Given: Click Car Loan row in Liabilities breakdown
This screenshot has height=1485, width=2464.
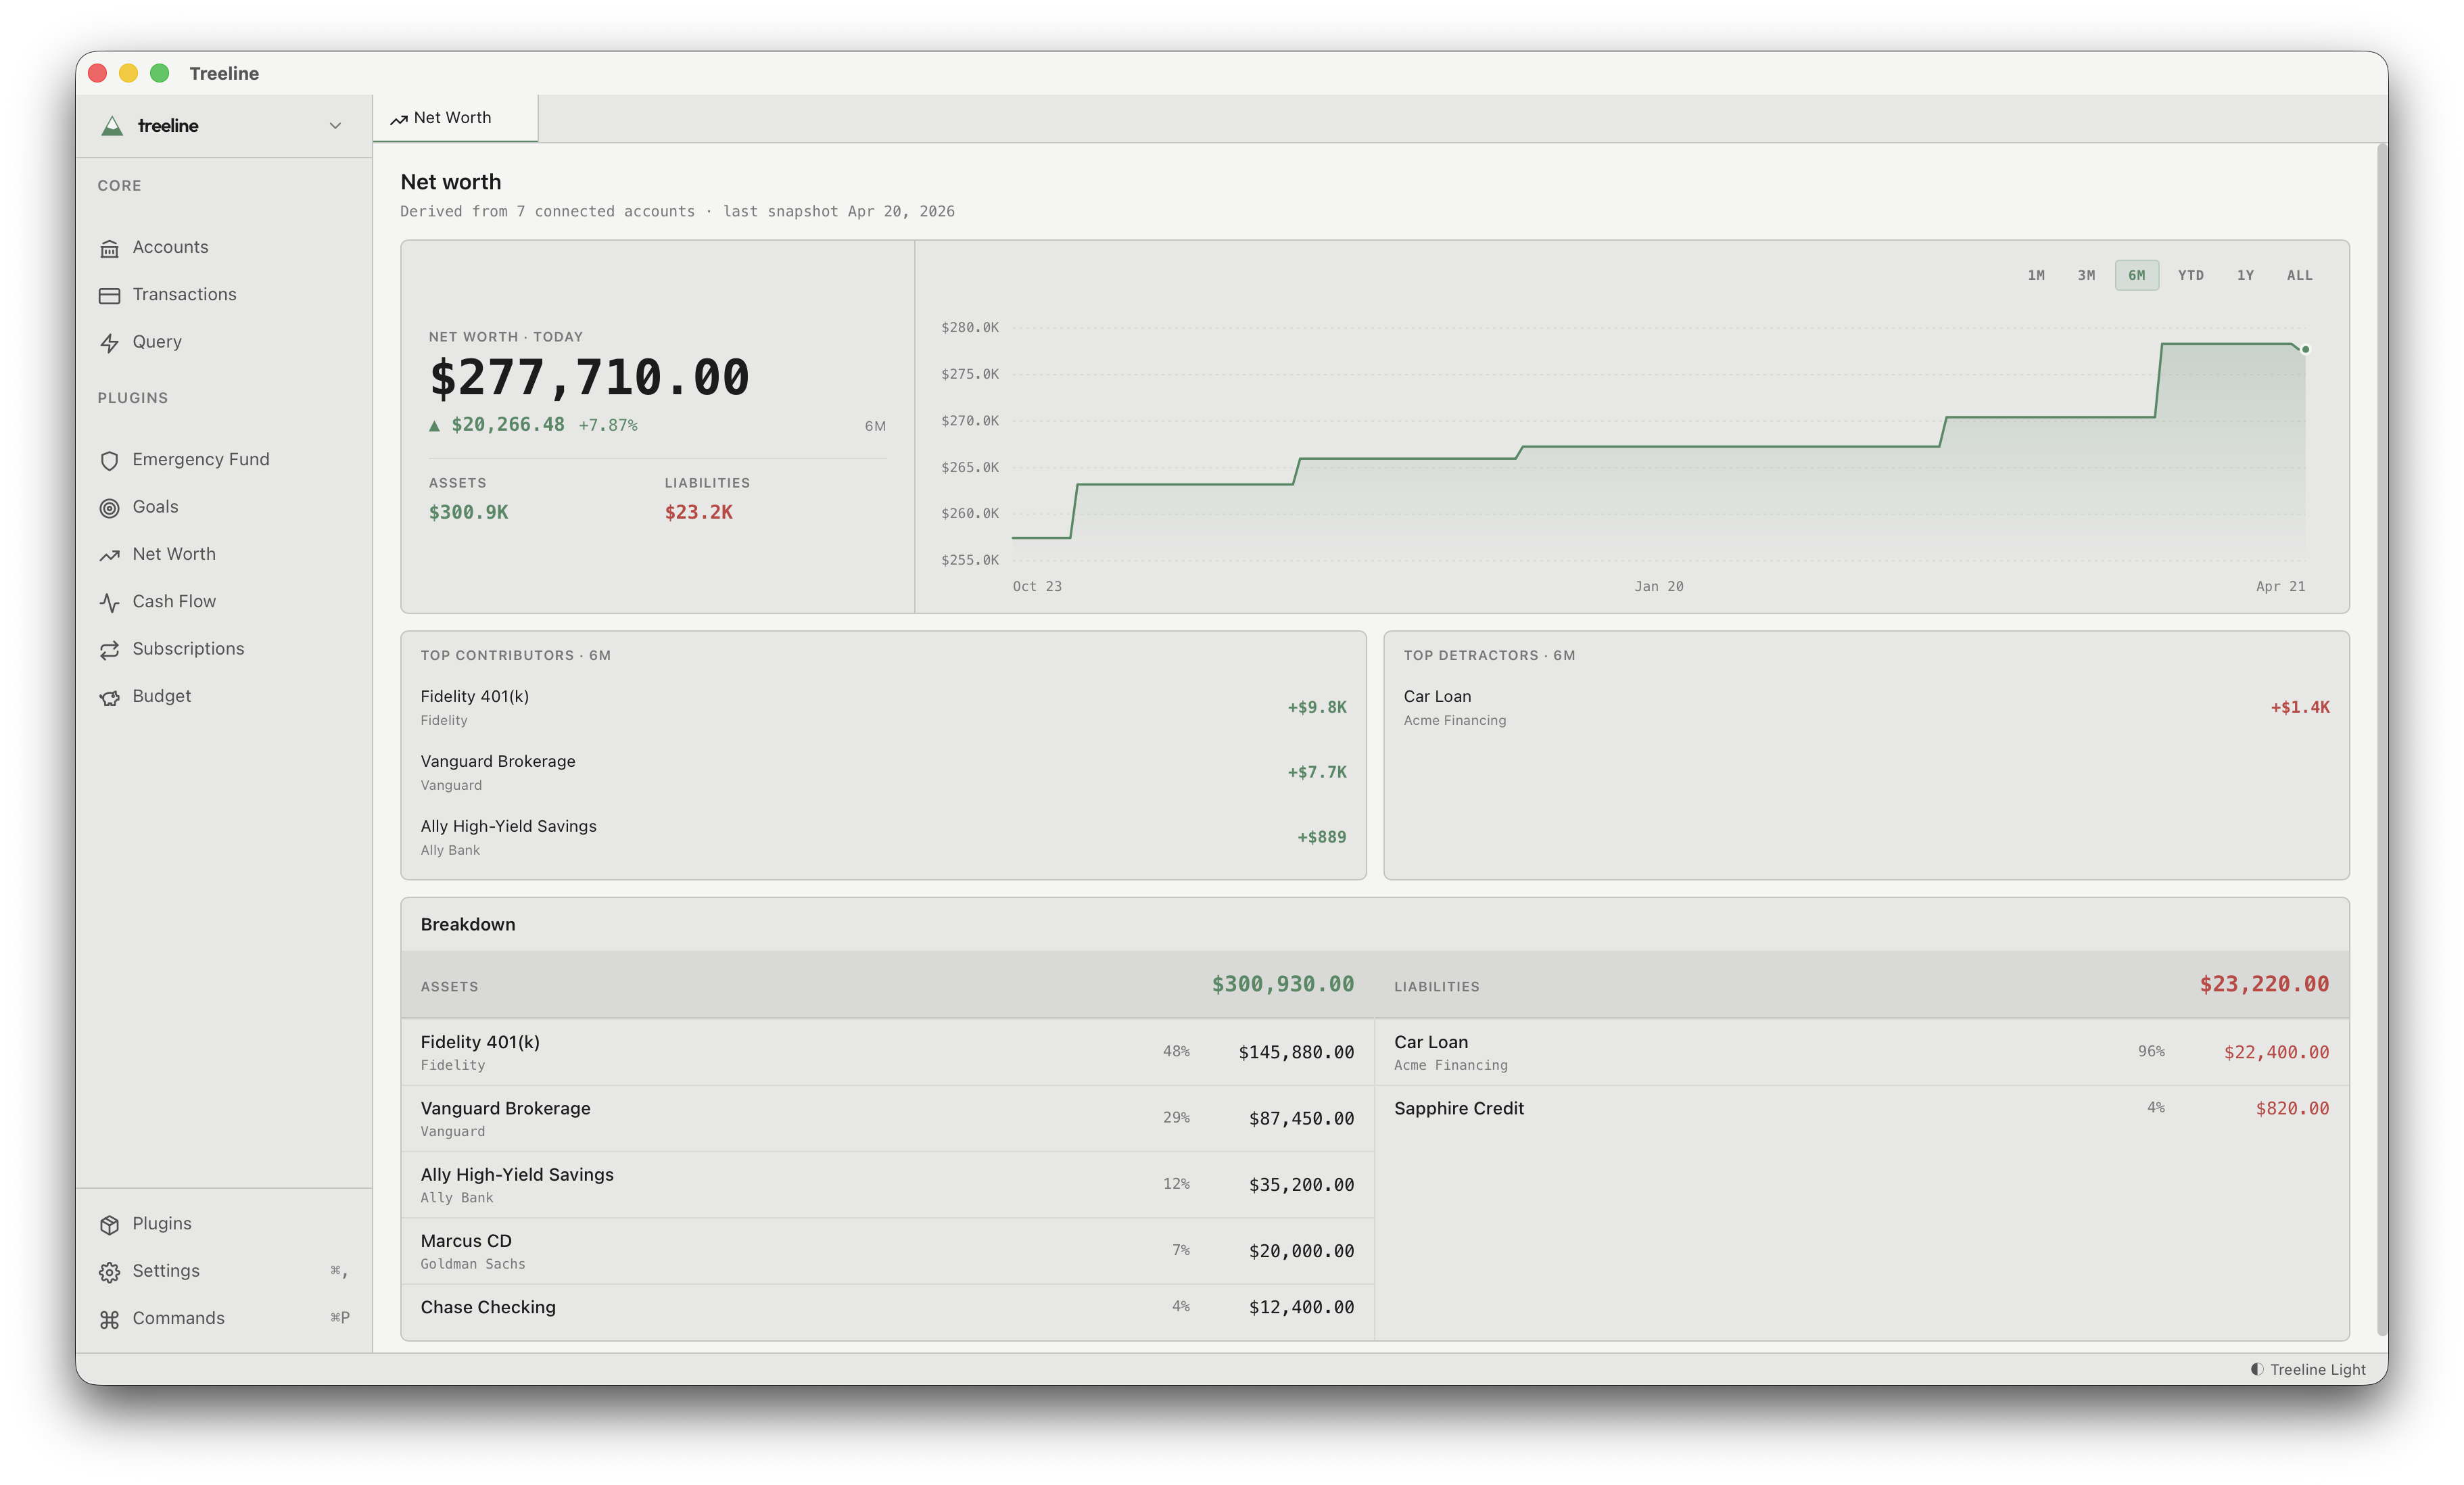Looking at the screenshot, I should point(1862,1052).
